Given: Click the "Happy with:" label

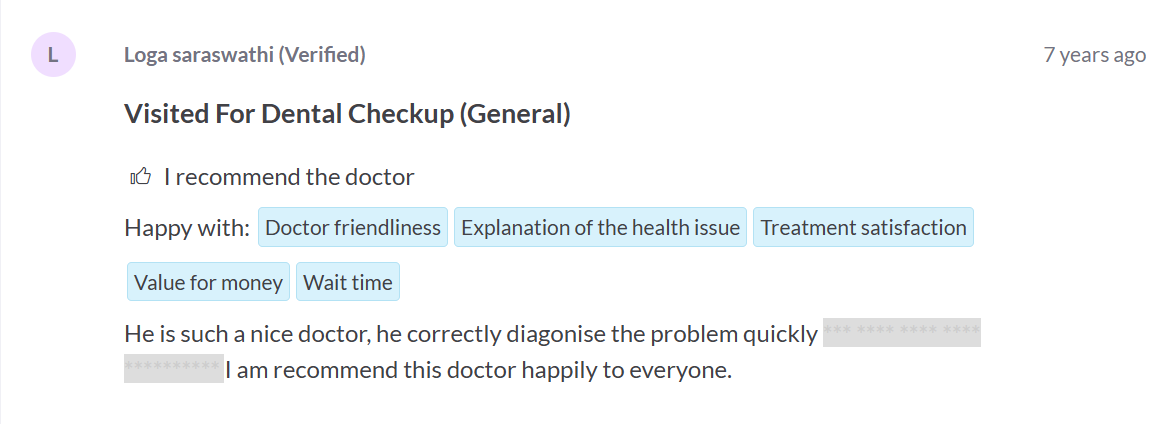Looking at the screenshot, I should point(187,228).
